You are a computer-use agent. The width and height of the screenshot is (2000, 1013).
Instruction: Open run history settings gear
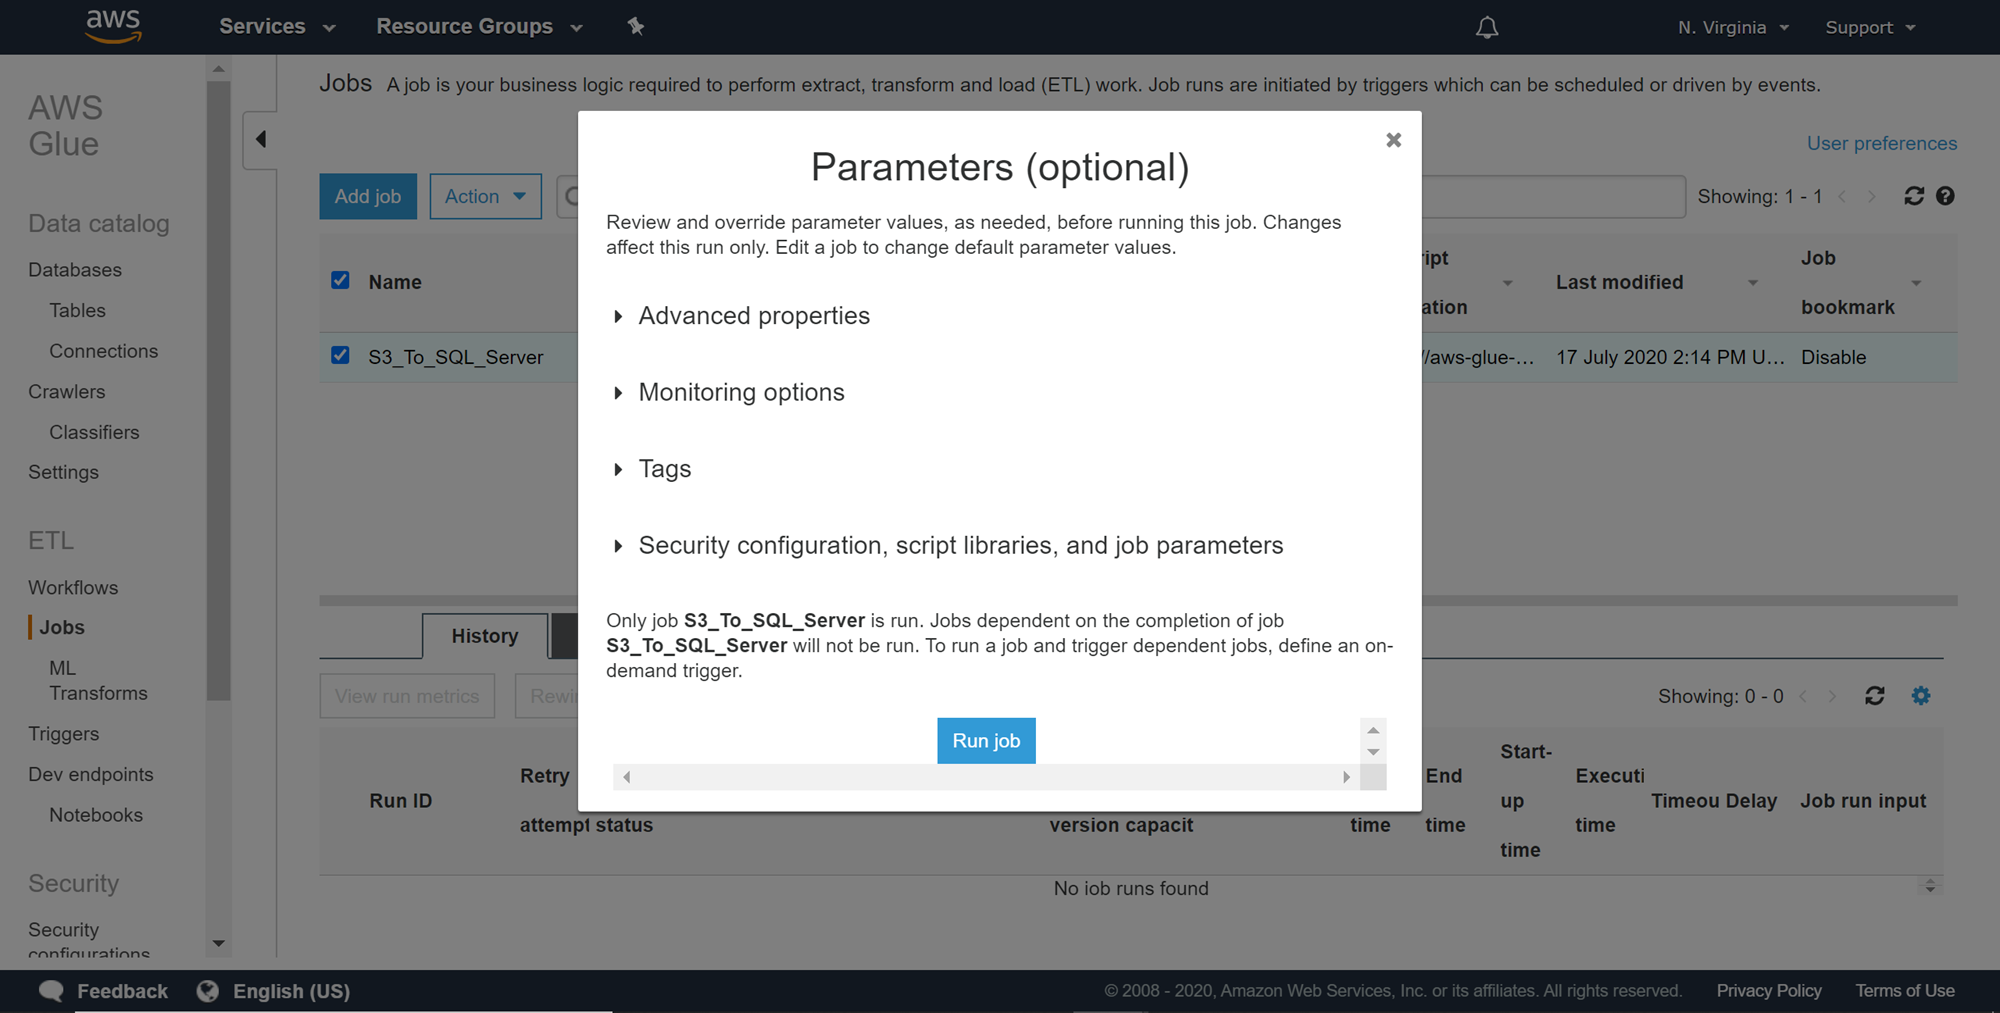click(x=1921, y=696)
